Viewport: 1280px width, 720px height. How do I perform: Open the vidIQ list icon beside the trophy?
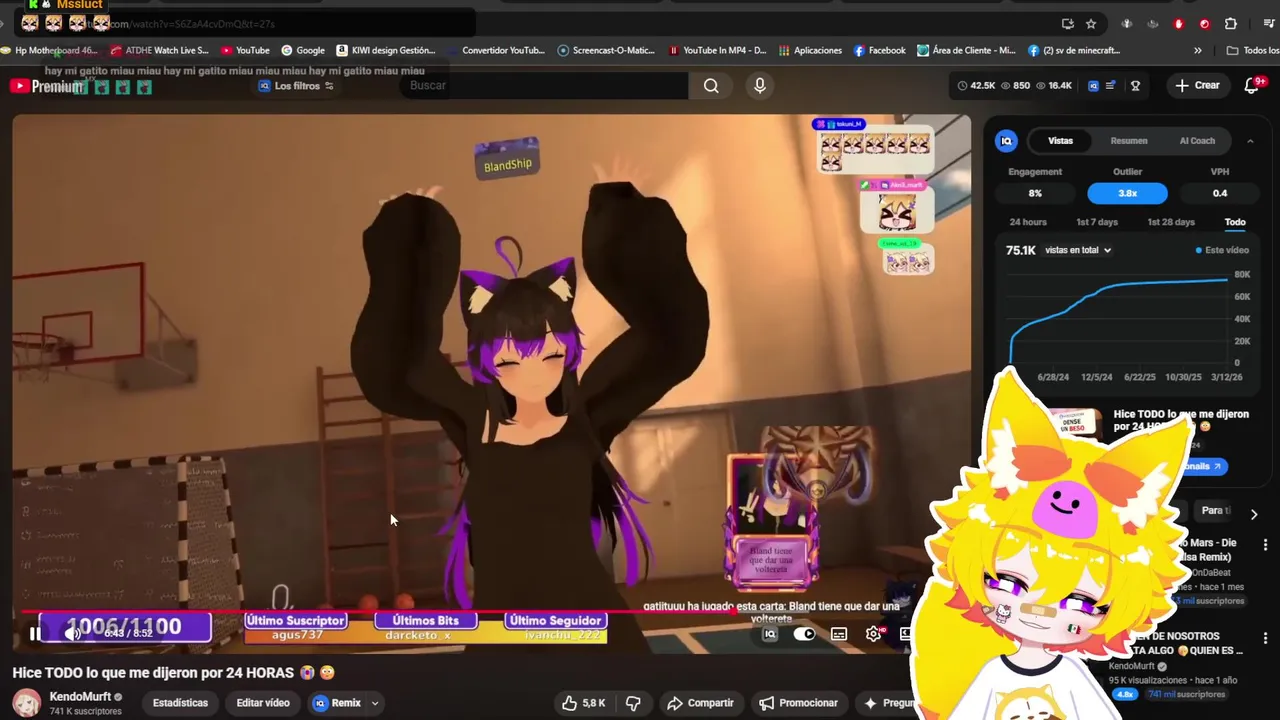(x=1111, y=86)
